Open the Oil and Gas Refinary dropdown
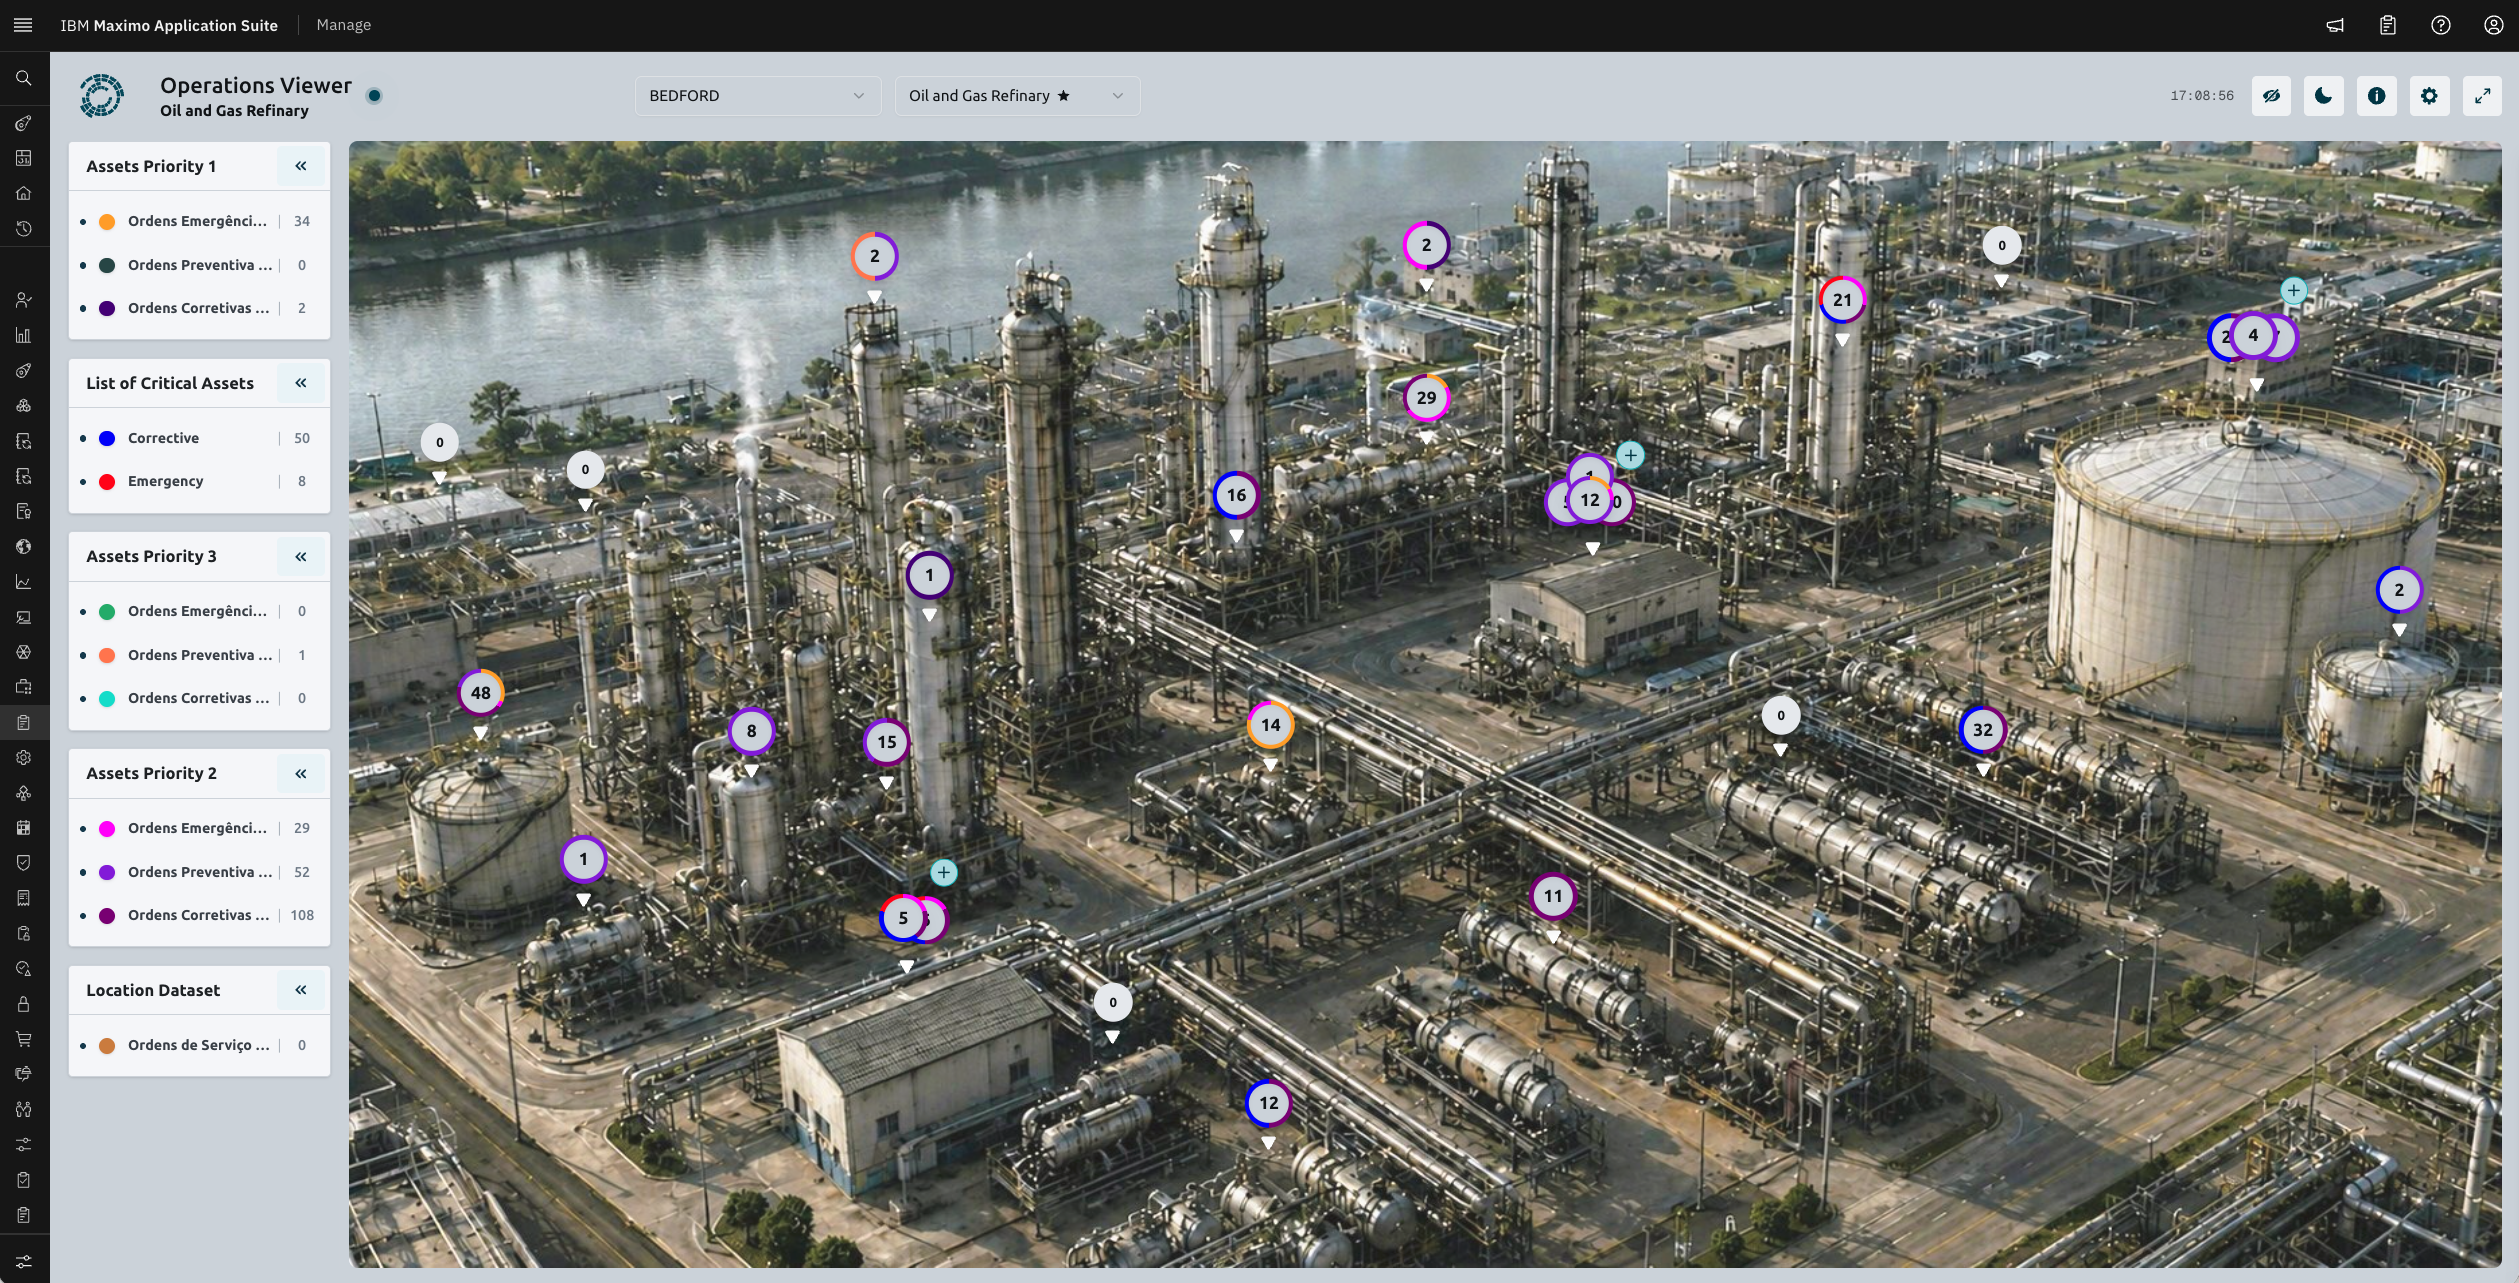This screenshot has width=2519, height=1283. click(1016, 96)
